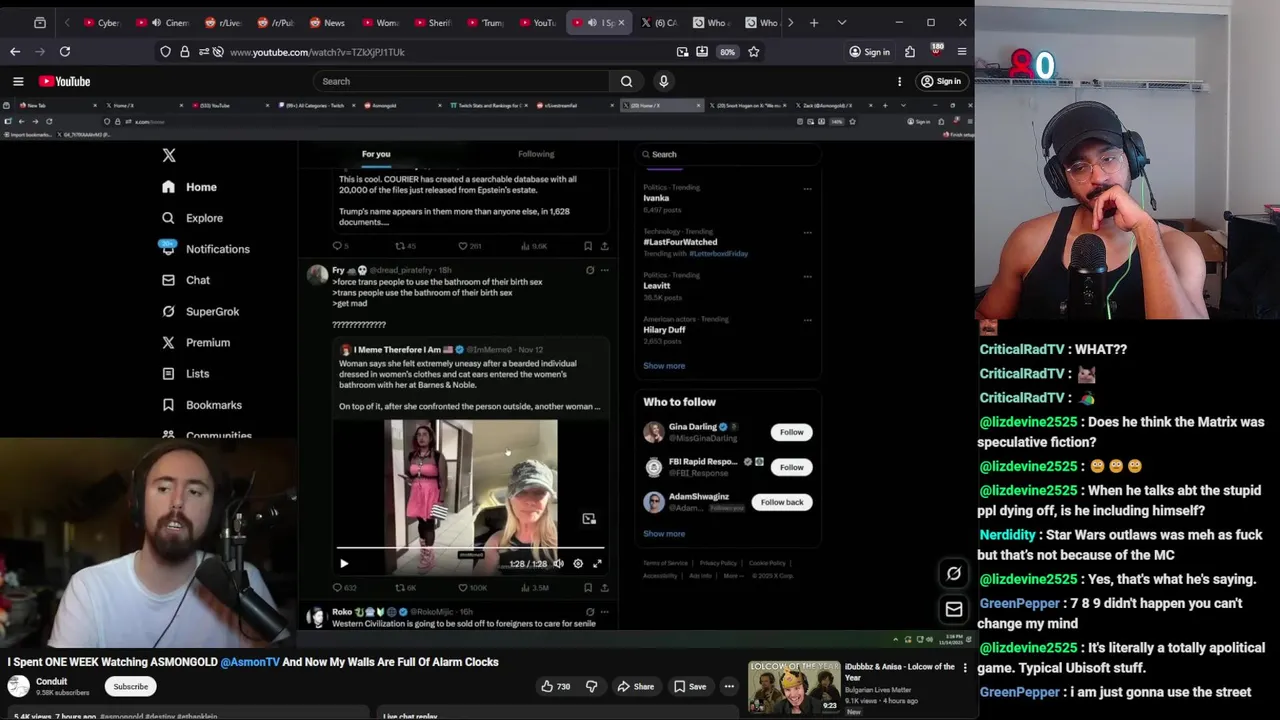Click the Grok floating icon in the X page
This screenshot has height=720, width=1280.
tap(954, 573)
